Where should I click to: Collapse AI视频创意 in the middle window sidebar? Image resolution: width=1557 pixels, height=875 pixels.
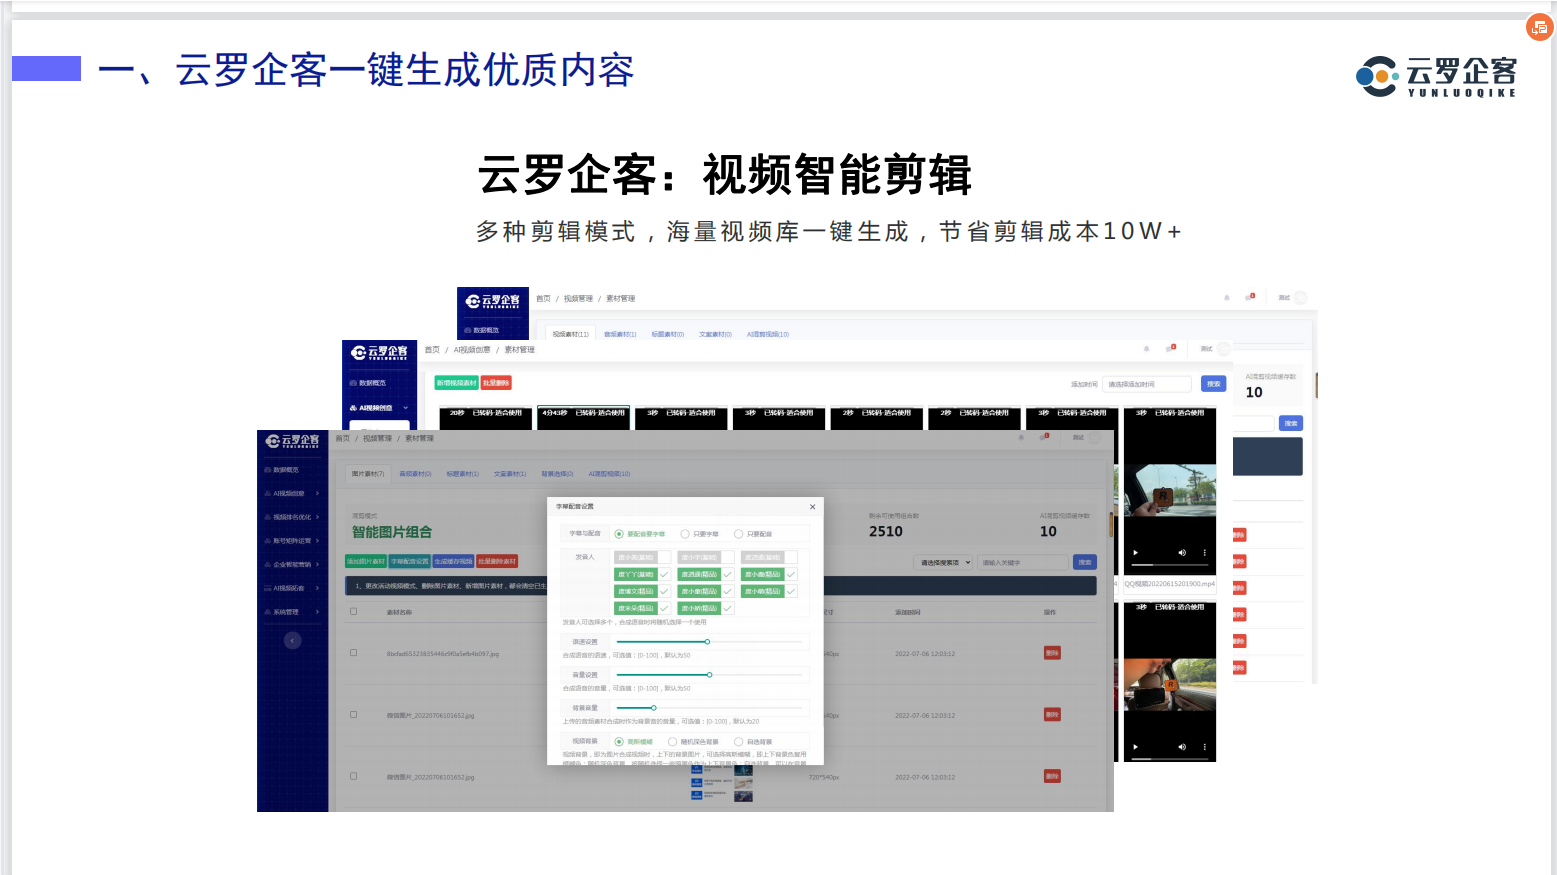[379, 408]
